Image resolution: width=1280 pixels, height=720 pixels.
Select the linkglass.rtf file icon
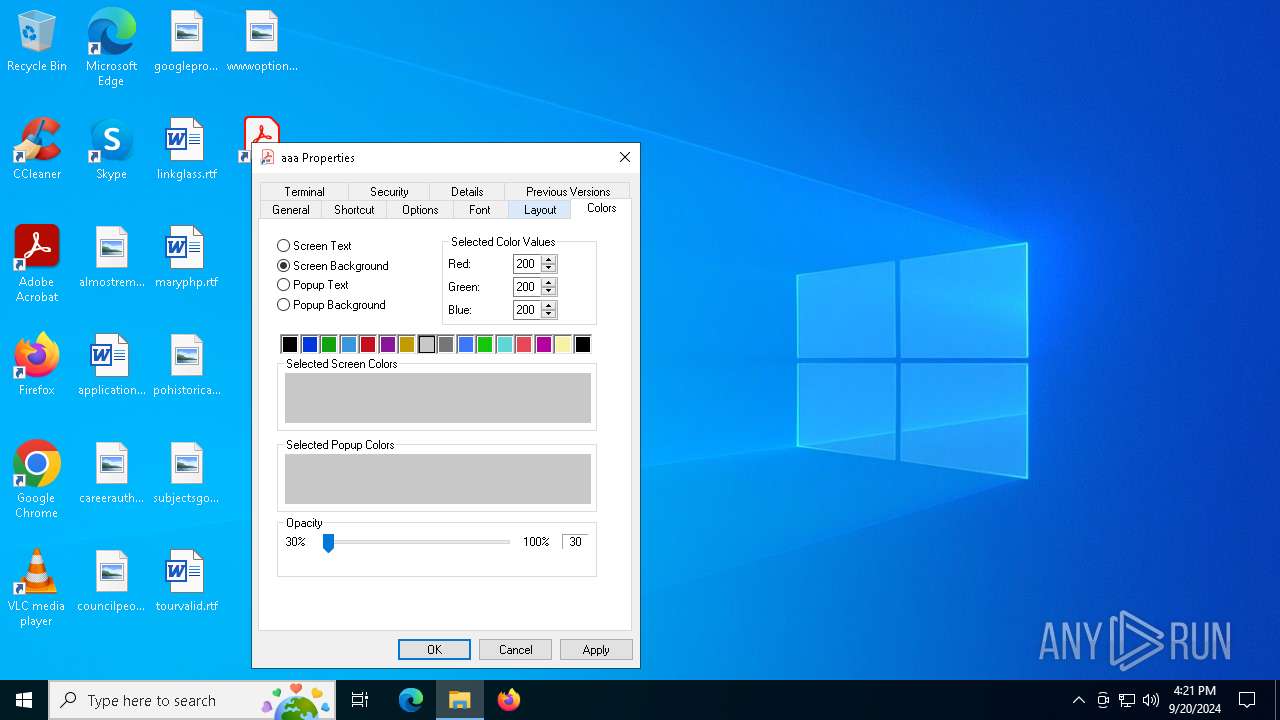coord(186,150)
